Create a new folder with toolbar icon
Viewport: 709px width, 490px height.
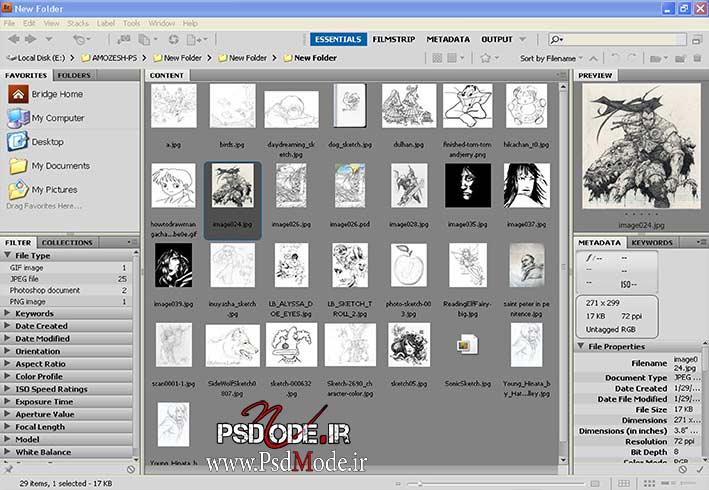click(x=681, y=58)
